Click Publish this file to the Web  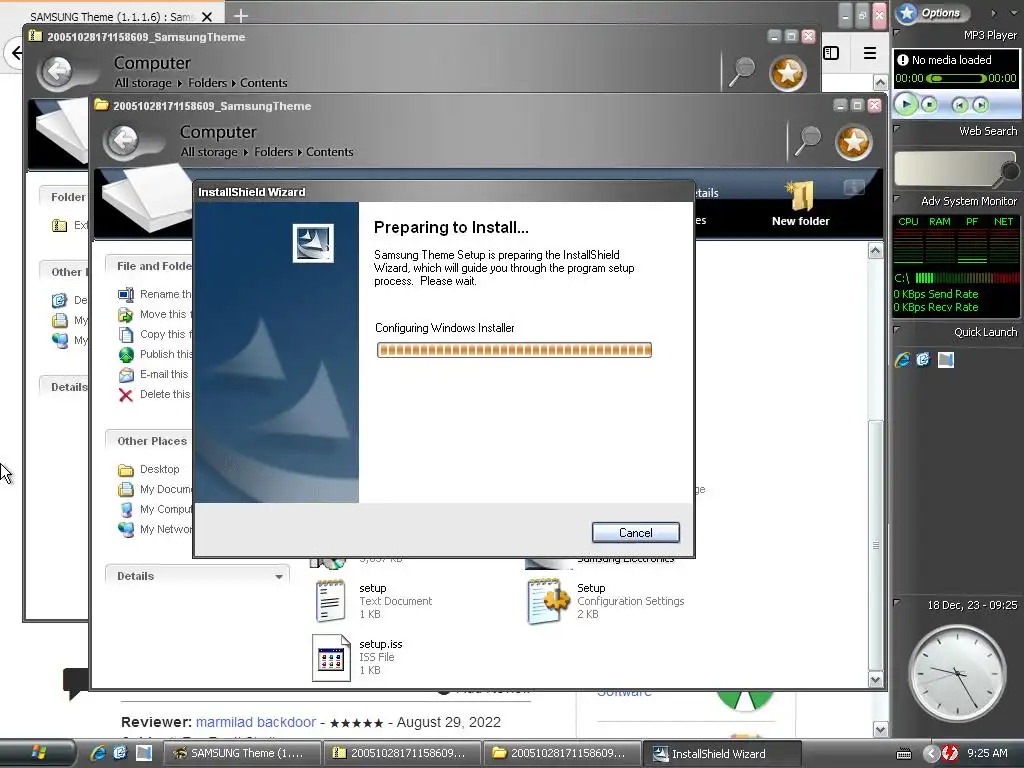[x=155, y=354]
